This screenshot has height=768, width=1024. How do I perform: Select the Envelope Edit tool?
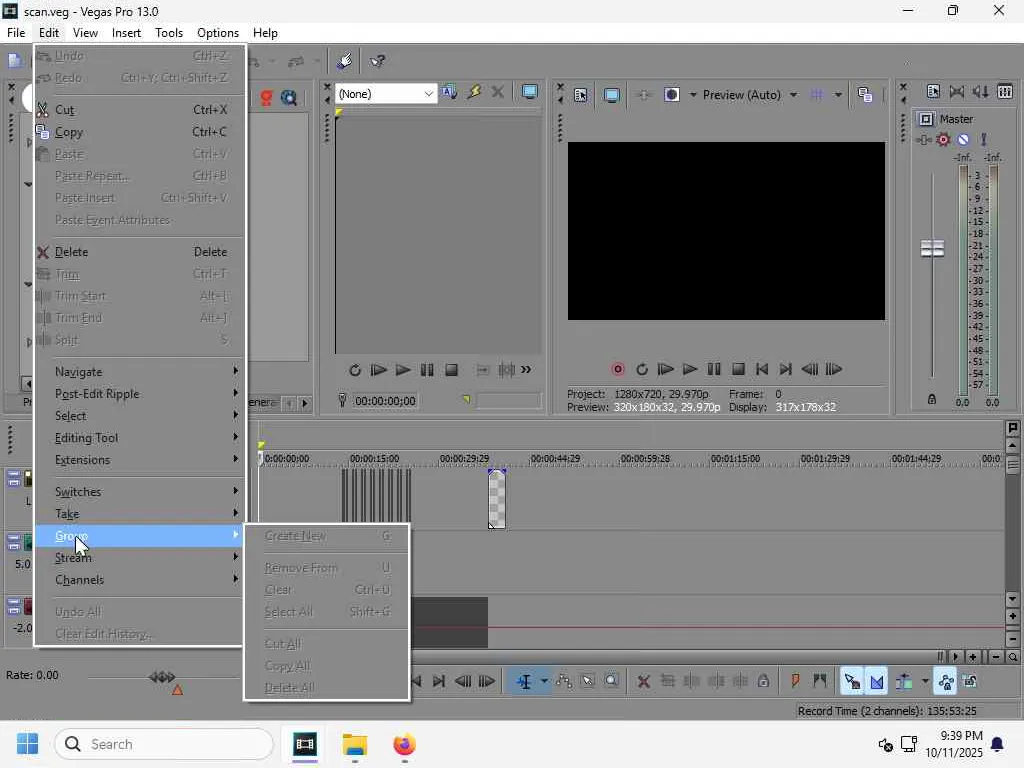click(x=564, y=681)
